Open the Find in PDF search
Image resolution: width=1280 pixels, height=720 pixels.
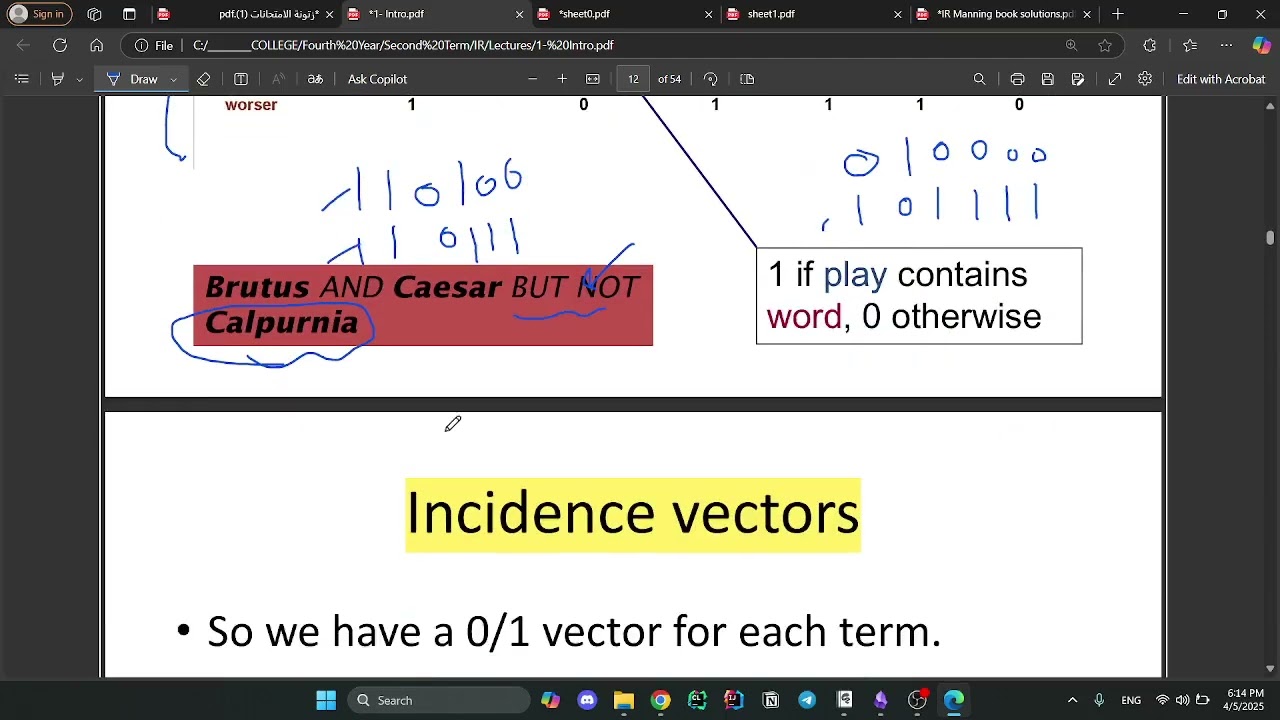tap(979, 79)
